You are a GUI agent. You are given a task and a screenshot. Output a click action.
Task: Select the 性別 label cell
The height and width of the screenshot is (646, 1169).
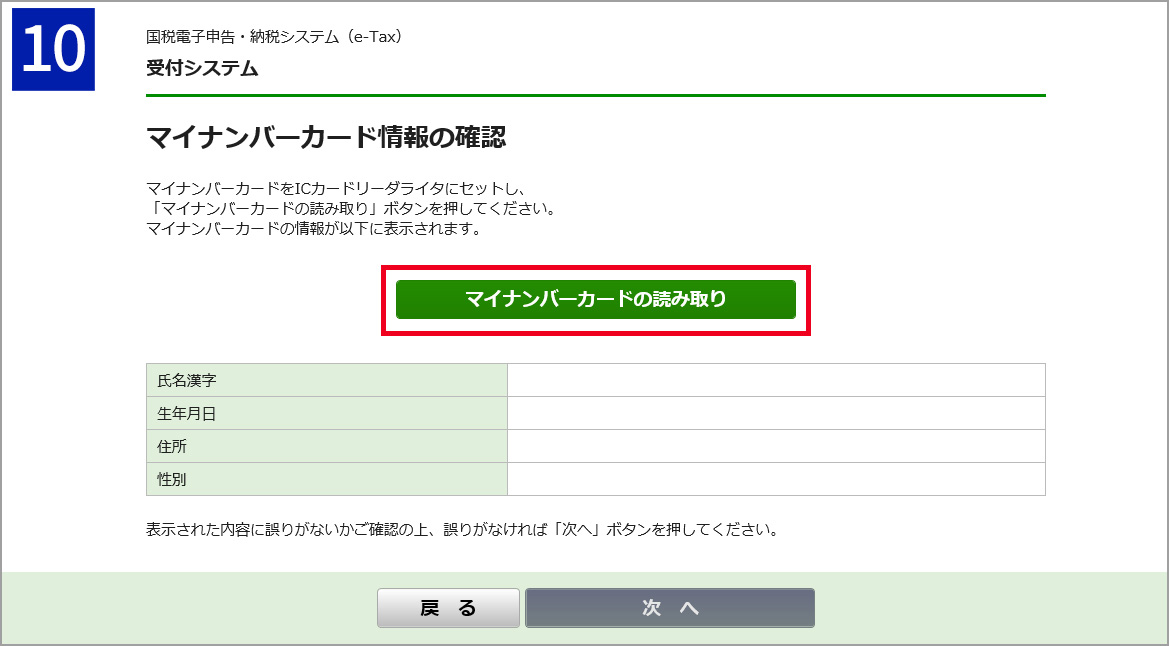[327, 479]
